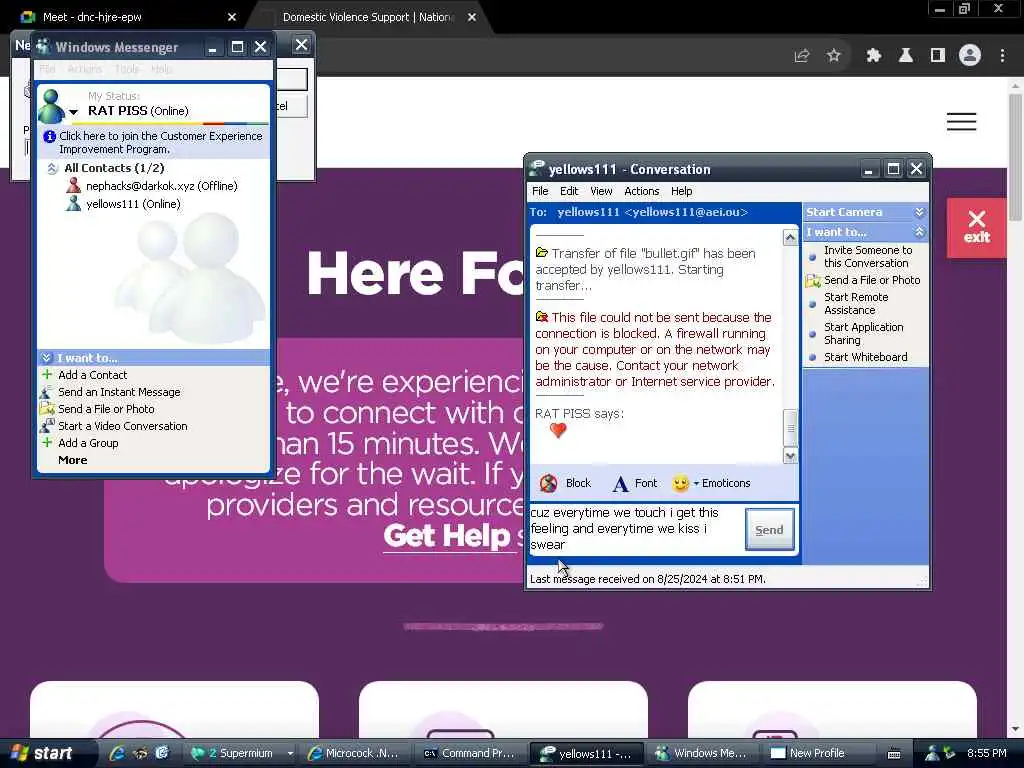1024x768 pixels.
Task: Open the Windows start menu
Action: pos(44,753)
